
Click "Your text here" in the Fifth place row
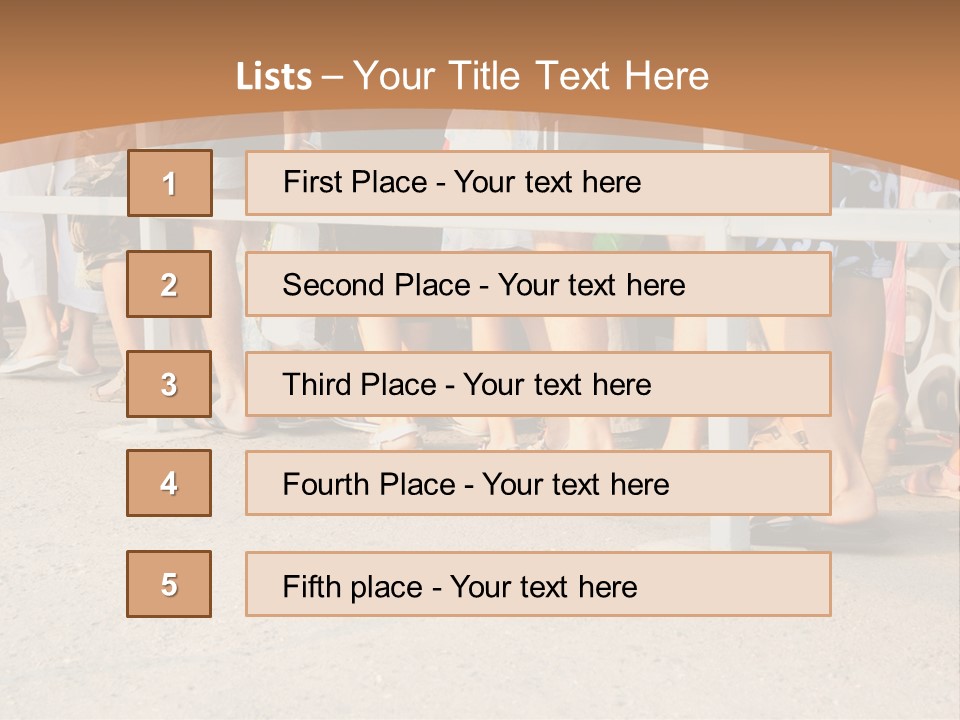pyautogui.click(x=544, y=586)
